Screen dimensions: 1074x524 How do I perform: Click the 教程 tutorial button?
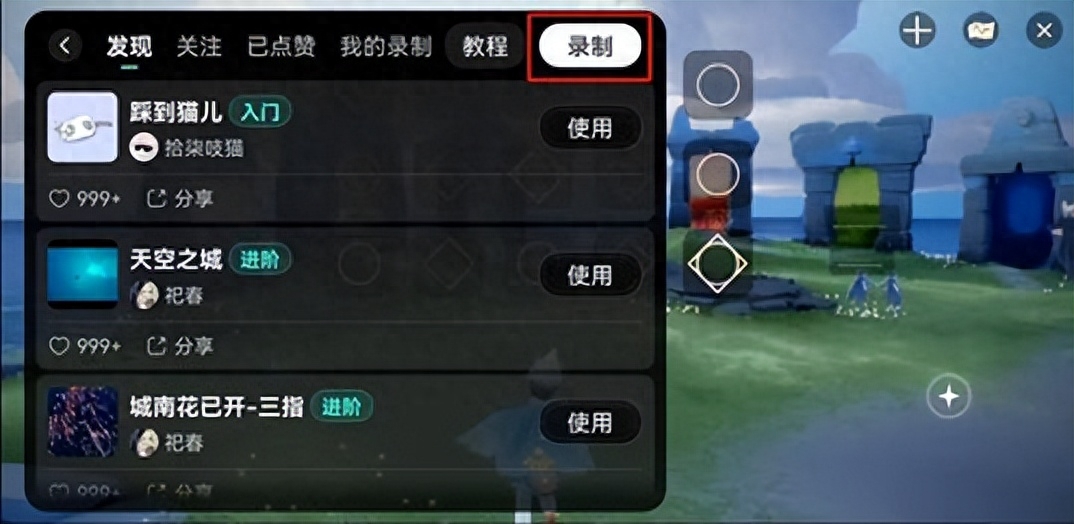point(485,47)
